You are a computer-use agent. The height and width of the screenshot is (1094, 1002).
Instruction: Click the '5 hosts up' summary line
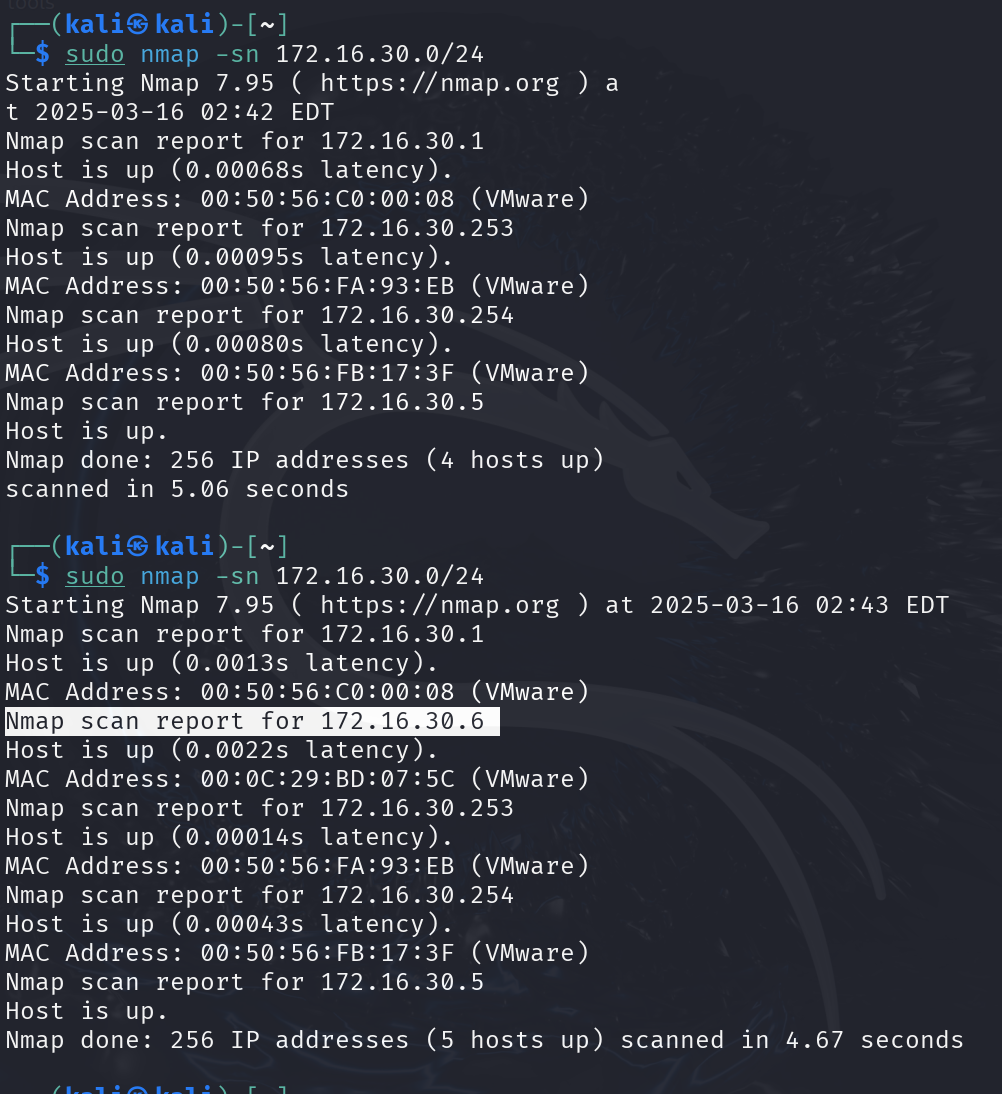pos(484,1040)
